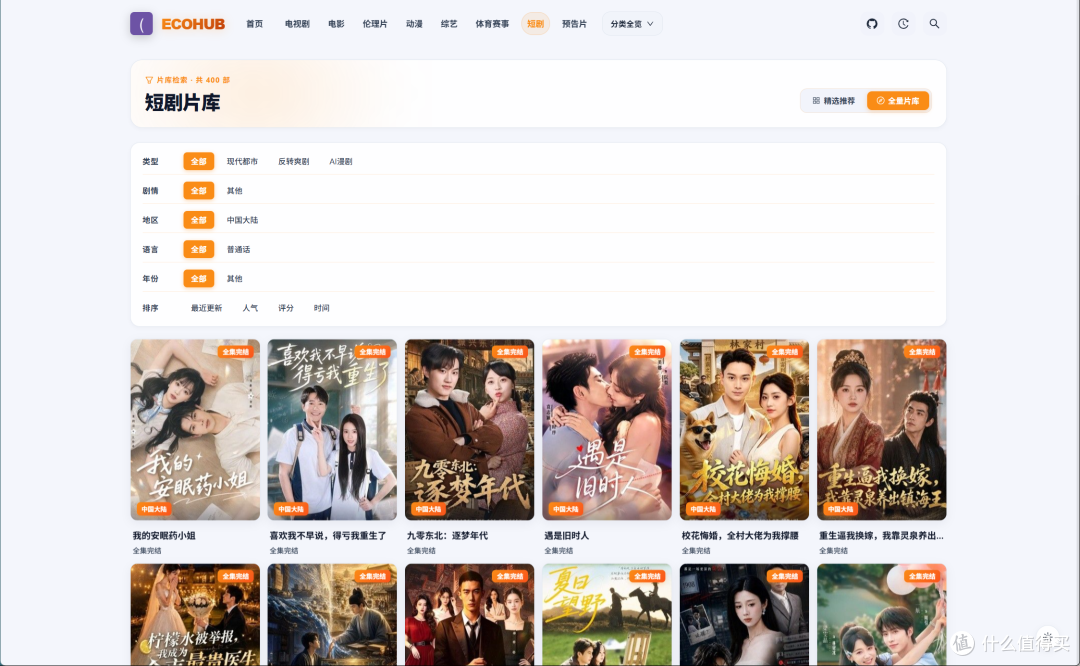Open the 伦理片 nav item
This screenshot has width=1080, height=666.
(x=375, y=23)
